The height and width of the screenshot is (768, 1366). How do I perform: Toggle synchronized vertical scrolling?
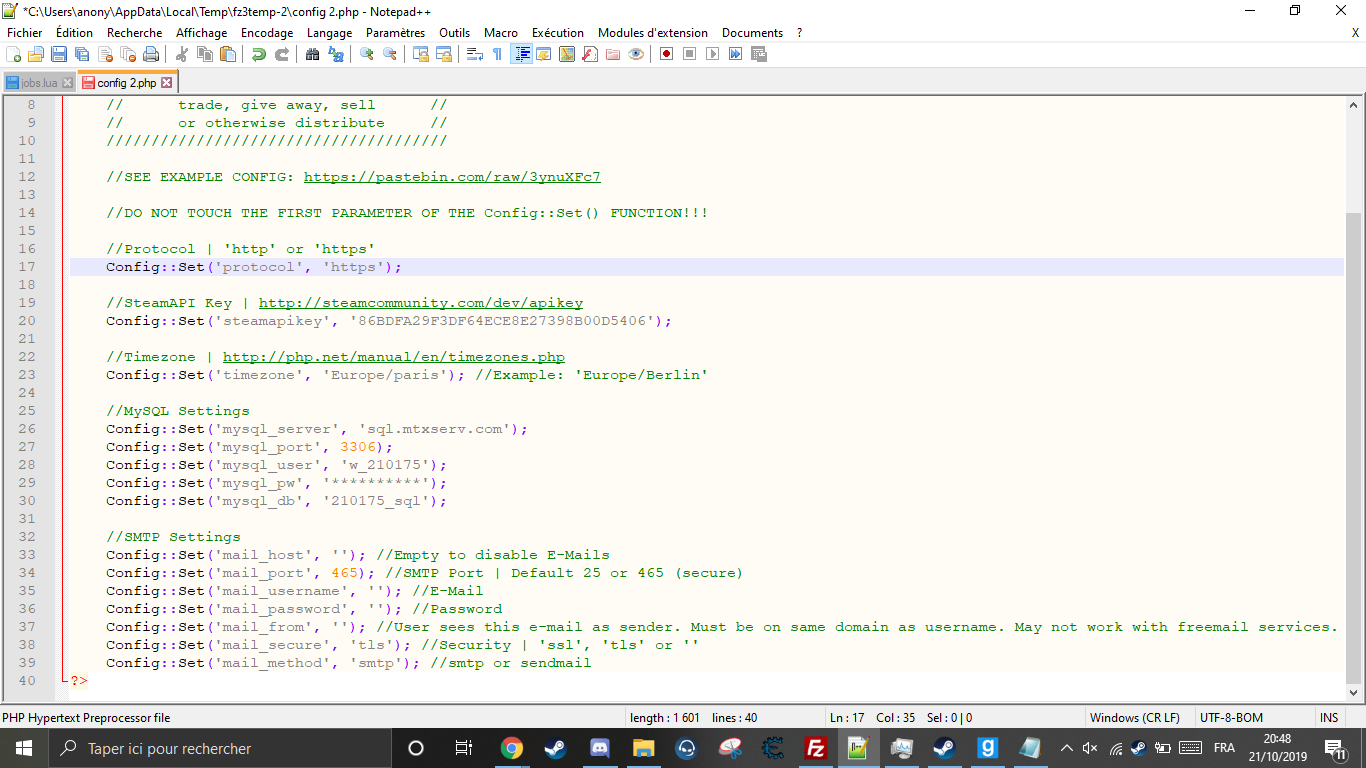tap(420, 54)
